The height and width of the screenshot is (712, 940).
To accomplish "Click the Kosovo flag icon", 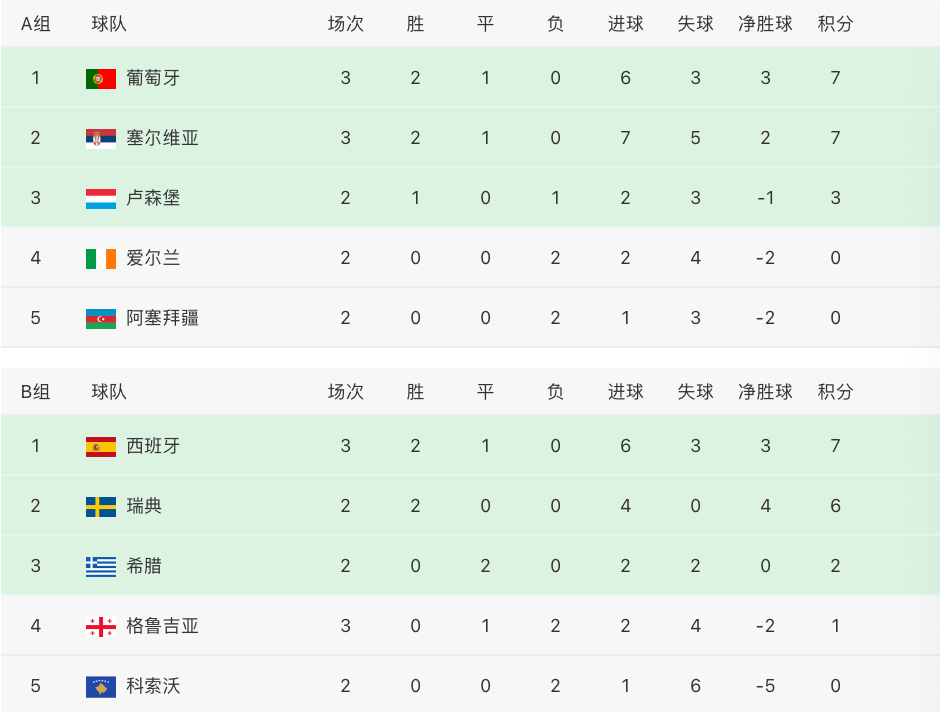I will pyautogui.click(x=101, y=686).
